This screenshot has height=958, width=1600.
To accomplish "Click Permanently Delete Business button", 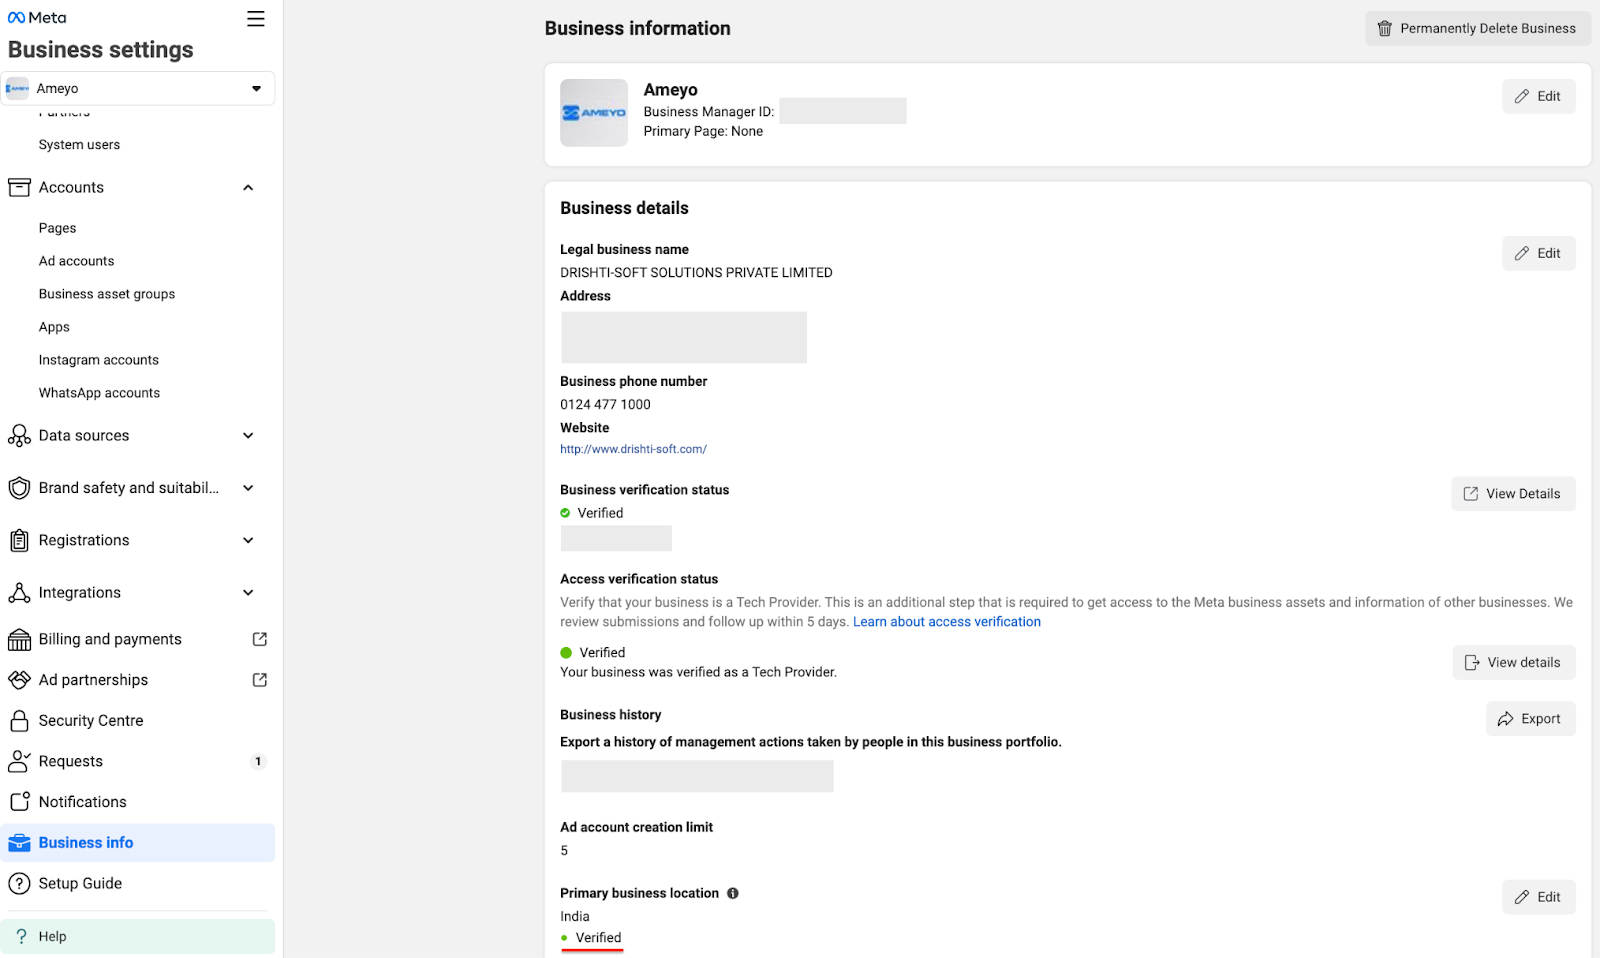I will (1478, 29).
